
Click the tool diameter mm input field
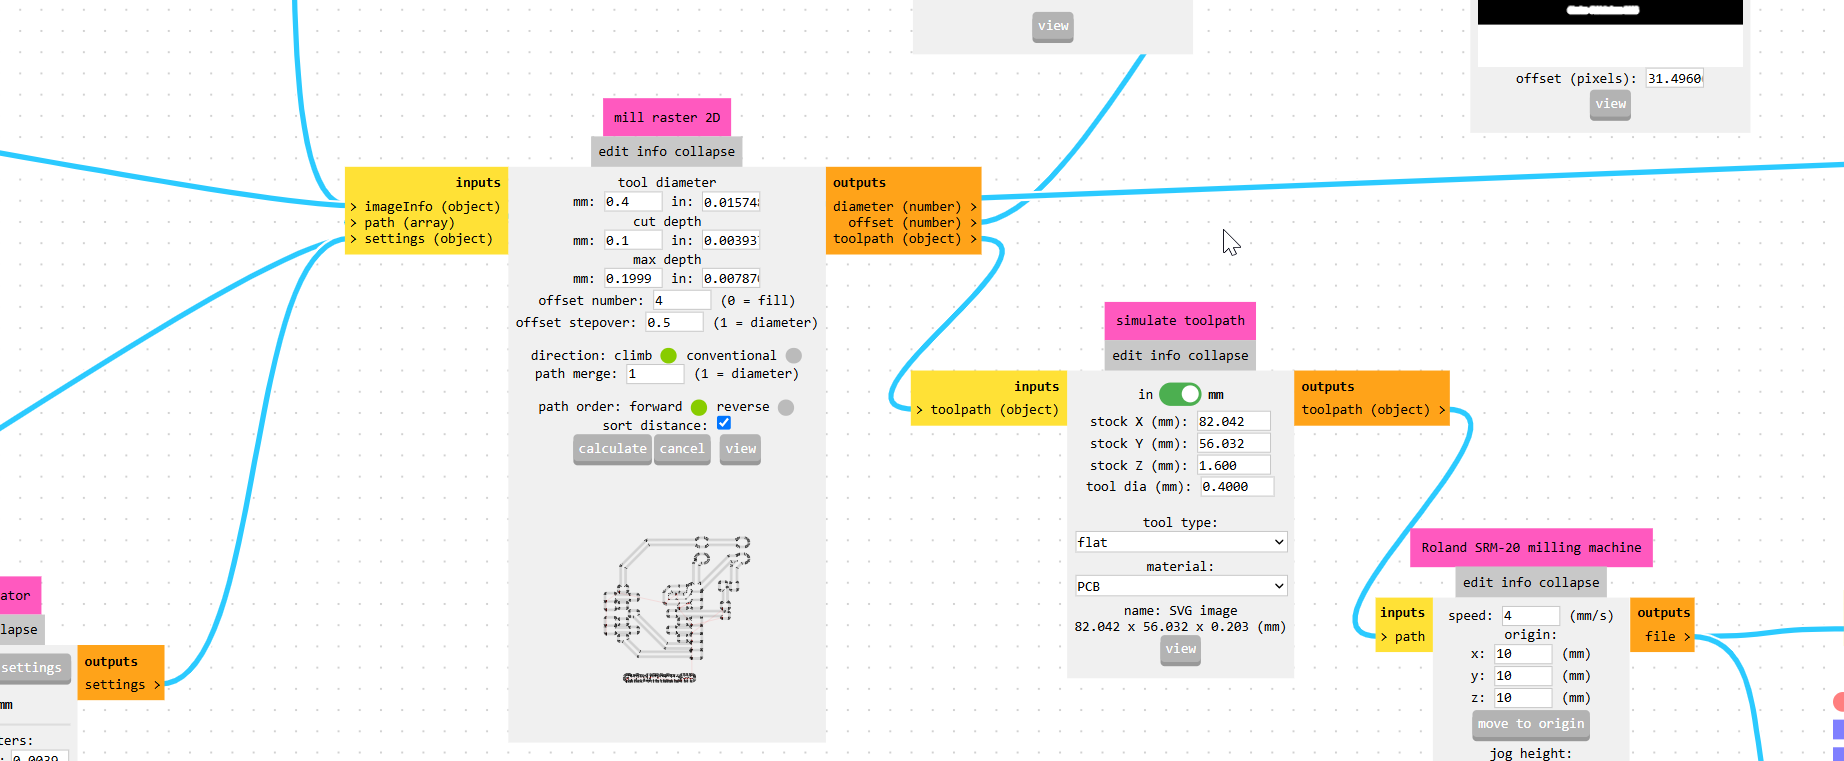point(632,202)
